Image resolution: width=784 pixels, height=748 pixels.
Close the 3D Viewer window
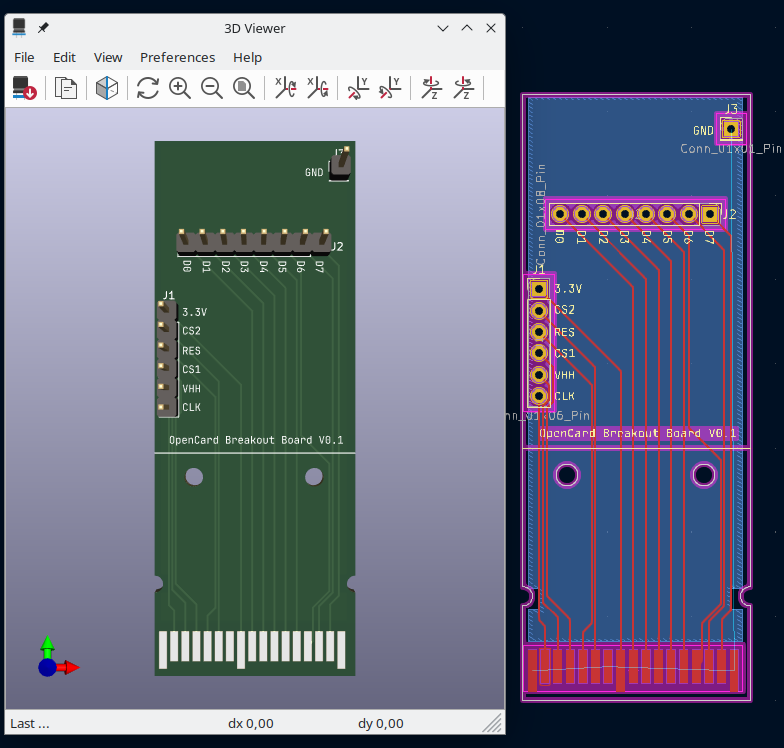coord(491,28)
